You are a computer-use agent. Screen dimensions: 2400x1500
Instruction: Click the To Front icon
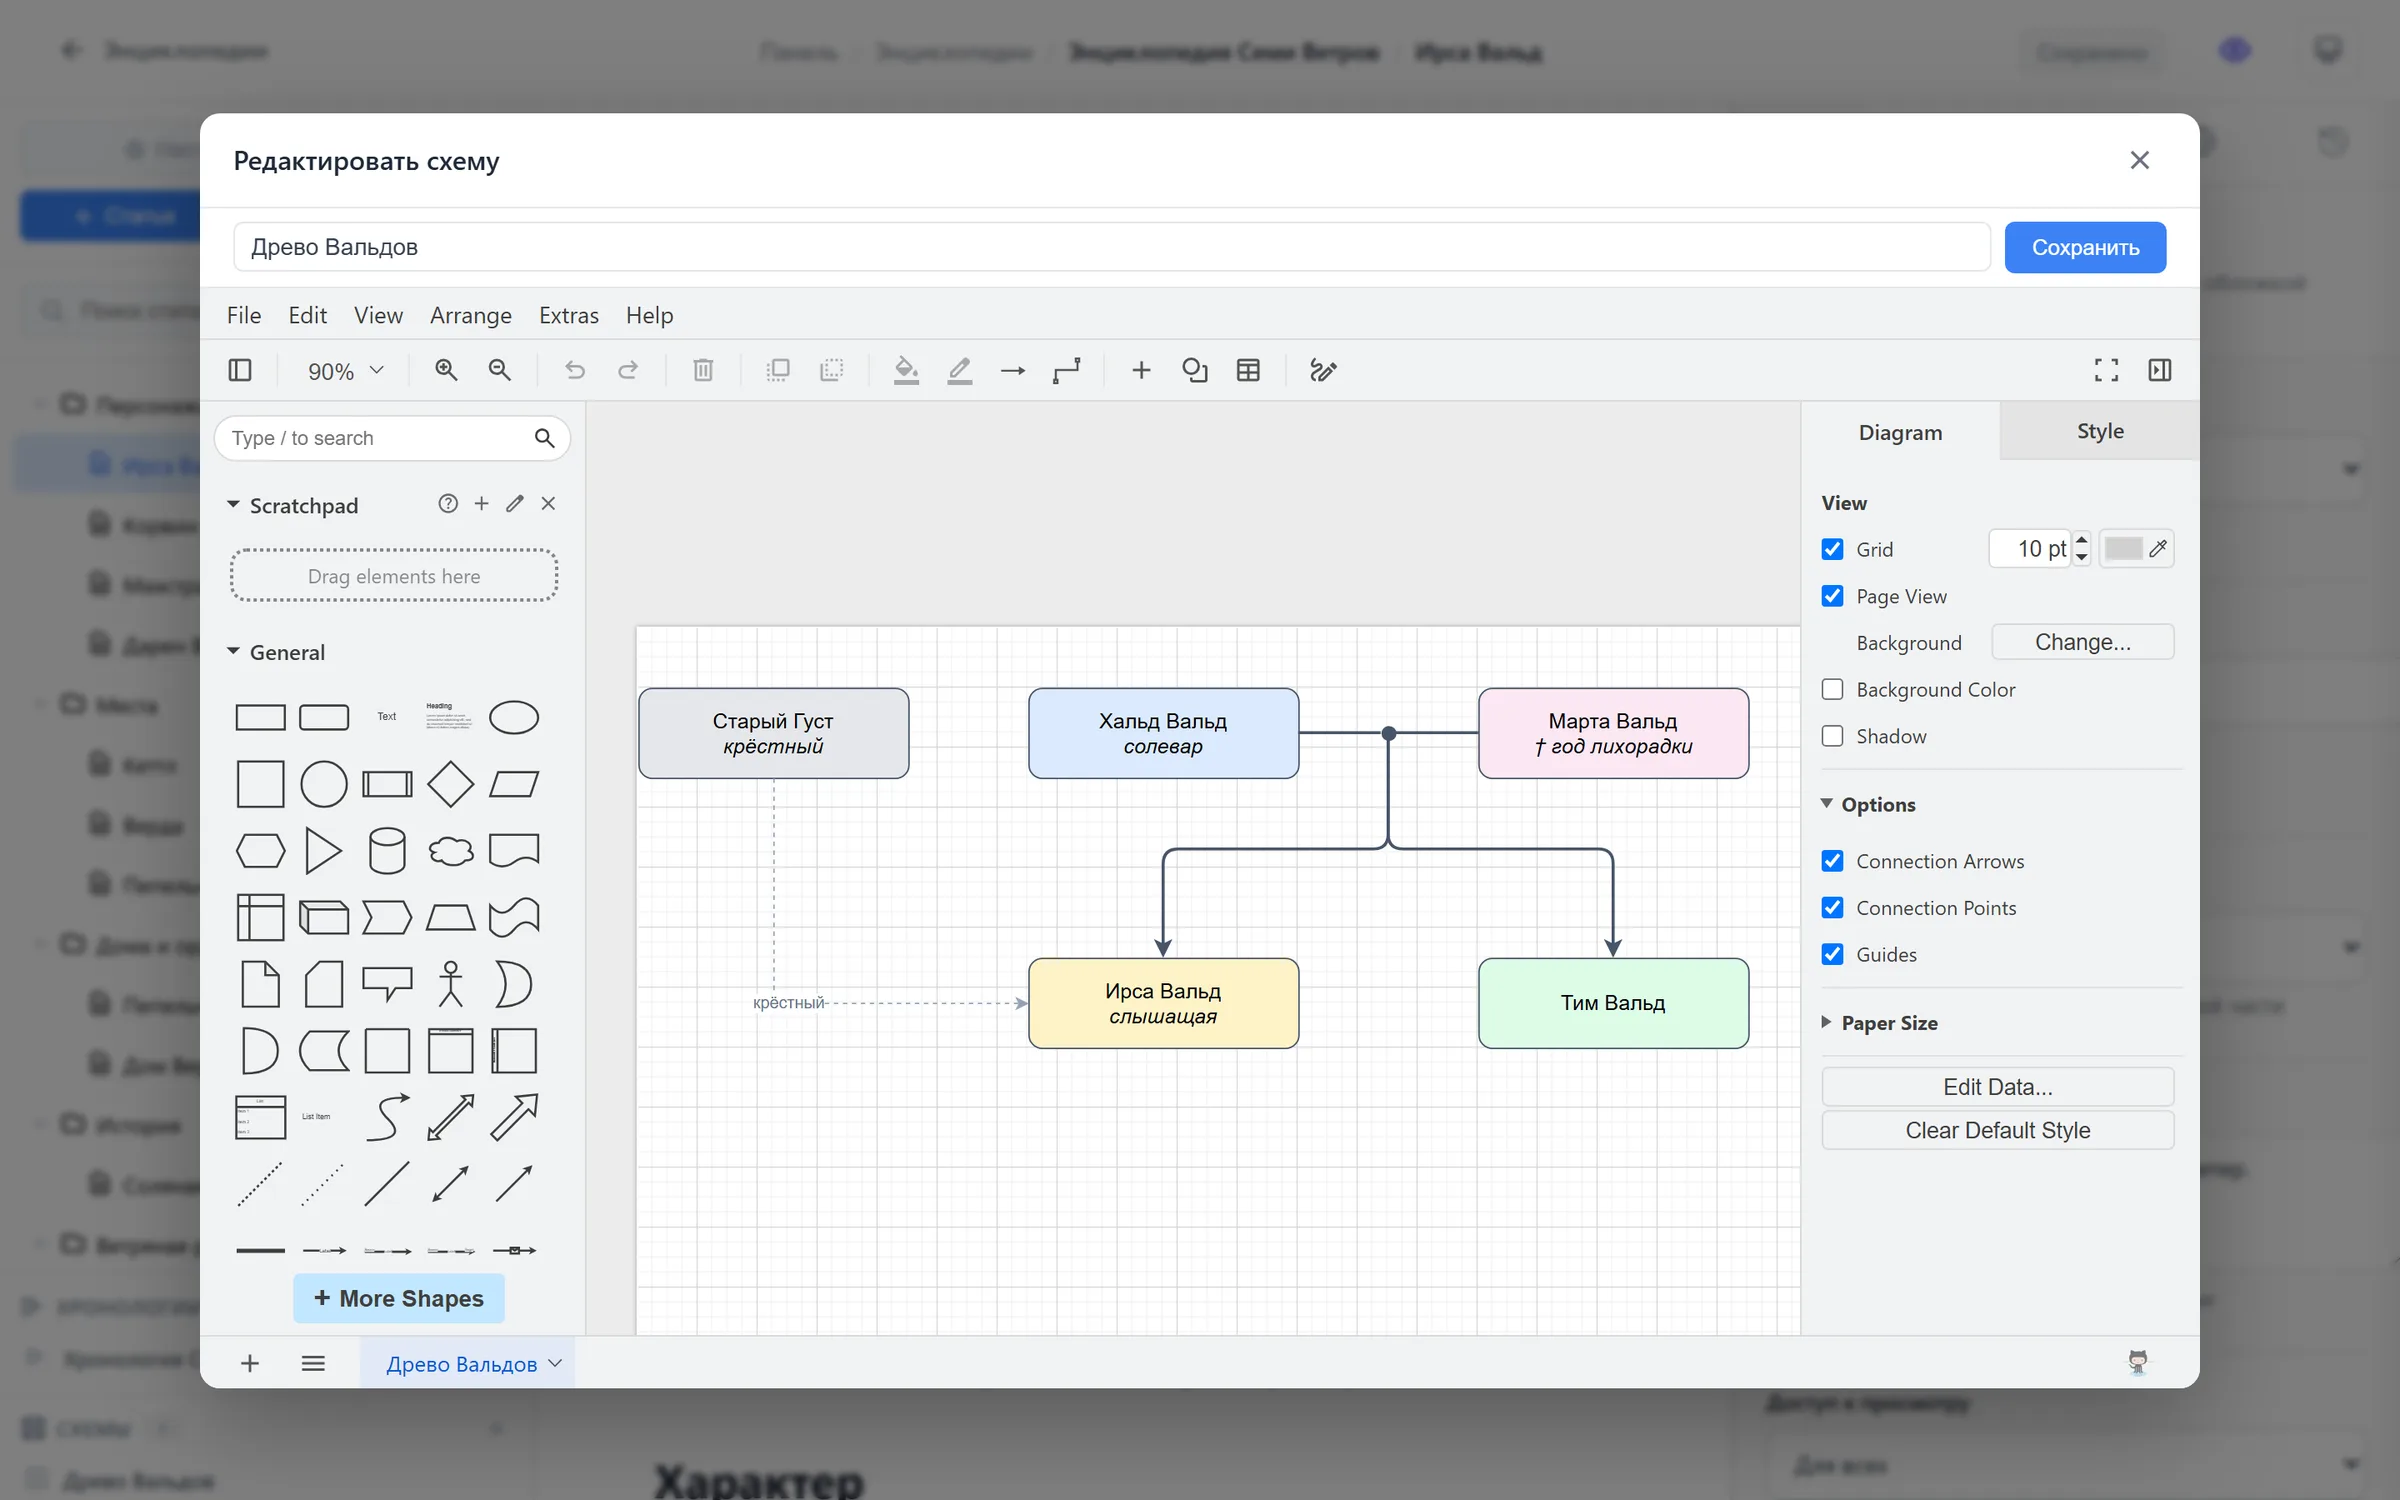[777, 370]
